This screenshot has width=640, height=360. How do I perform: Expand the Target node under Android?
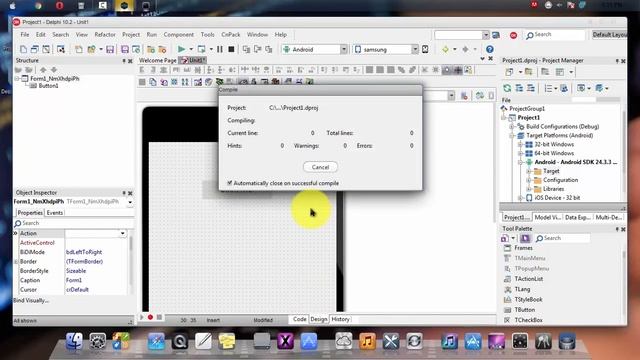[x=529, y=171]
